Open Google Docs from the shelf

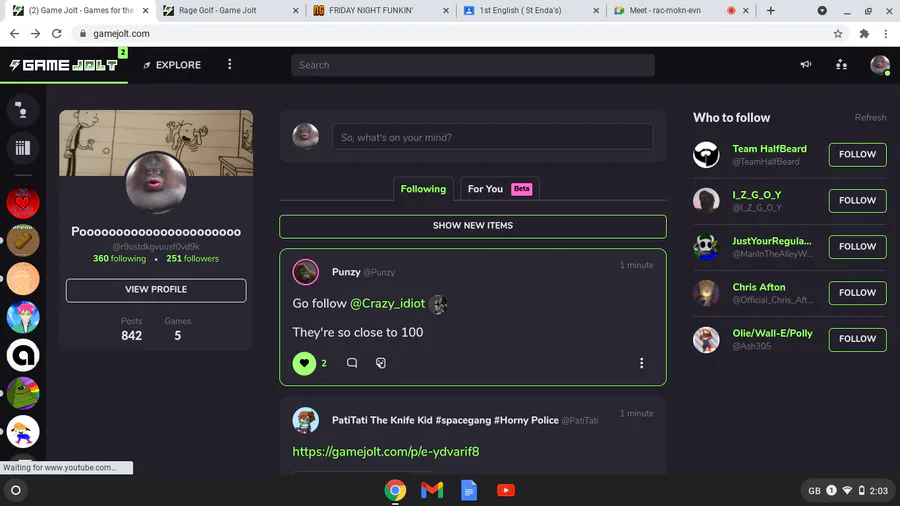tap(469, 491)
